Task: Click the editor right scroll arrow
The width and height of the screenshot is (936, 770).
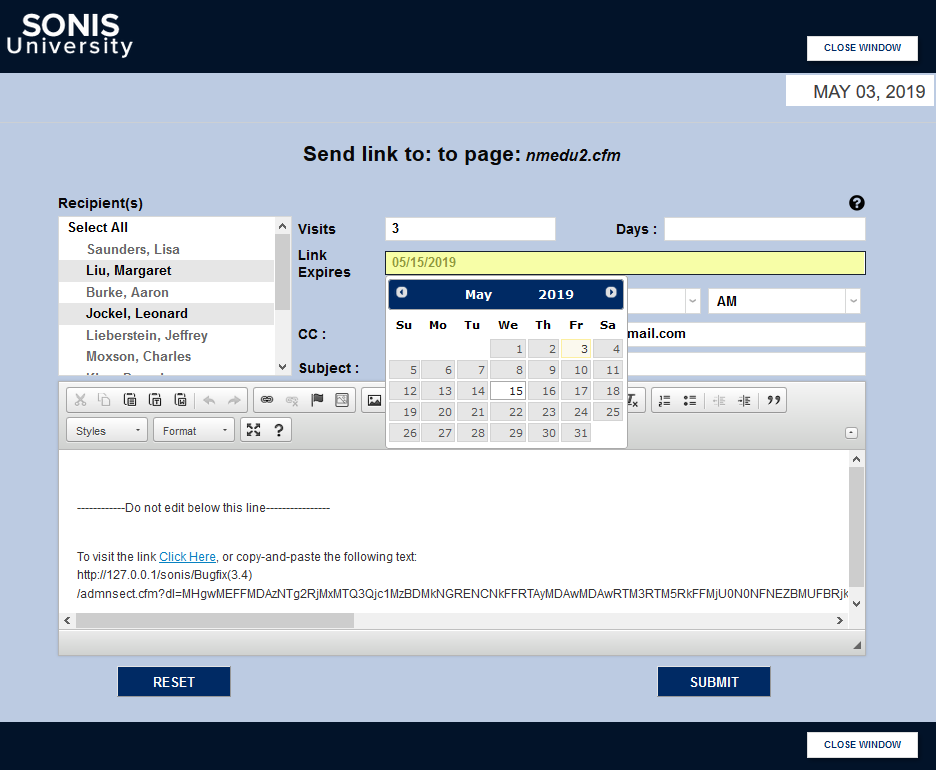Action: 840,620
